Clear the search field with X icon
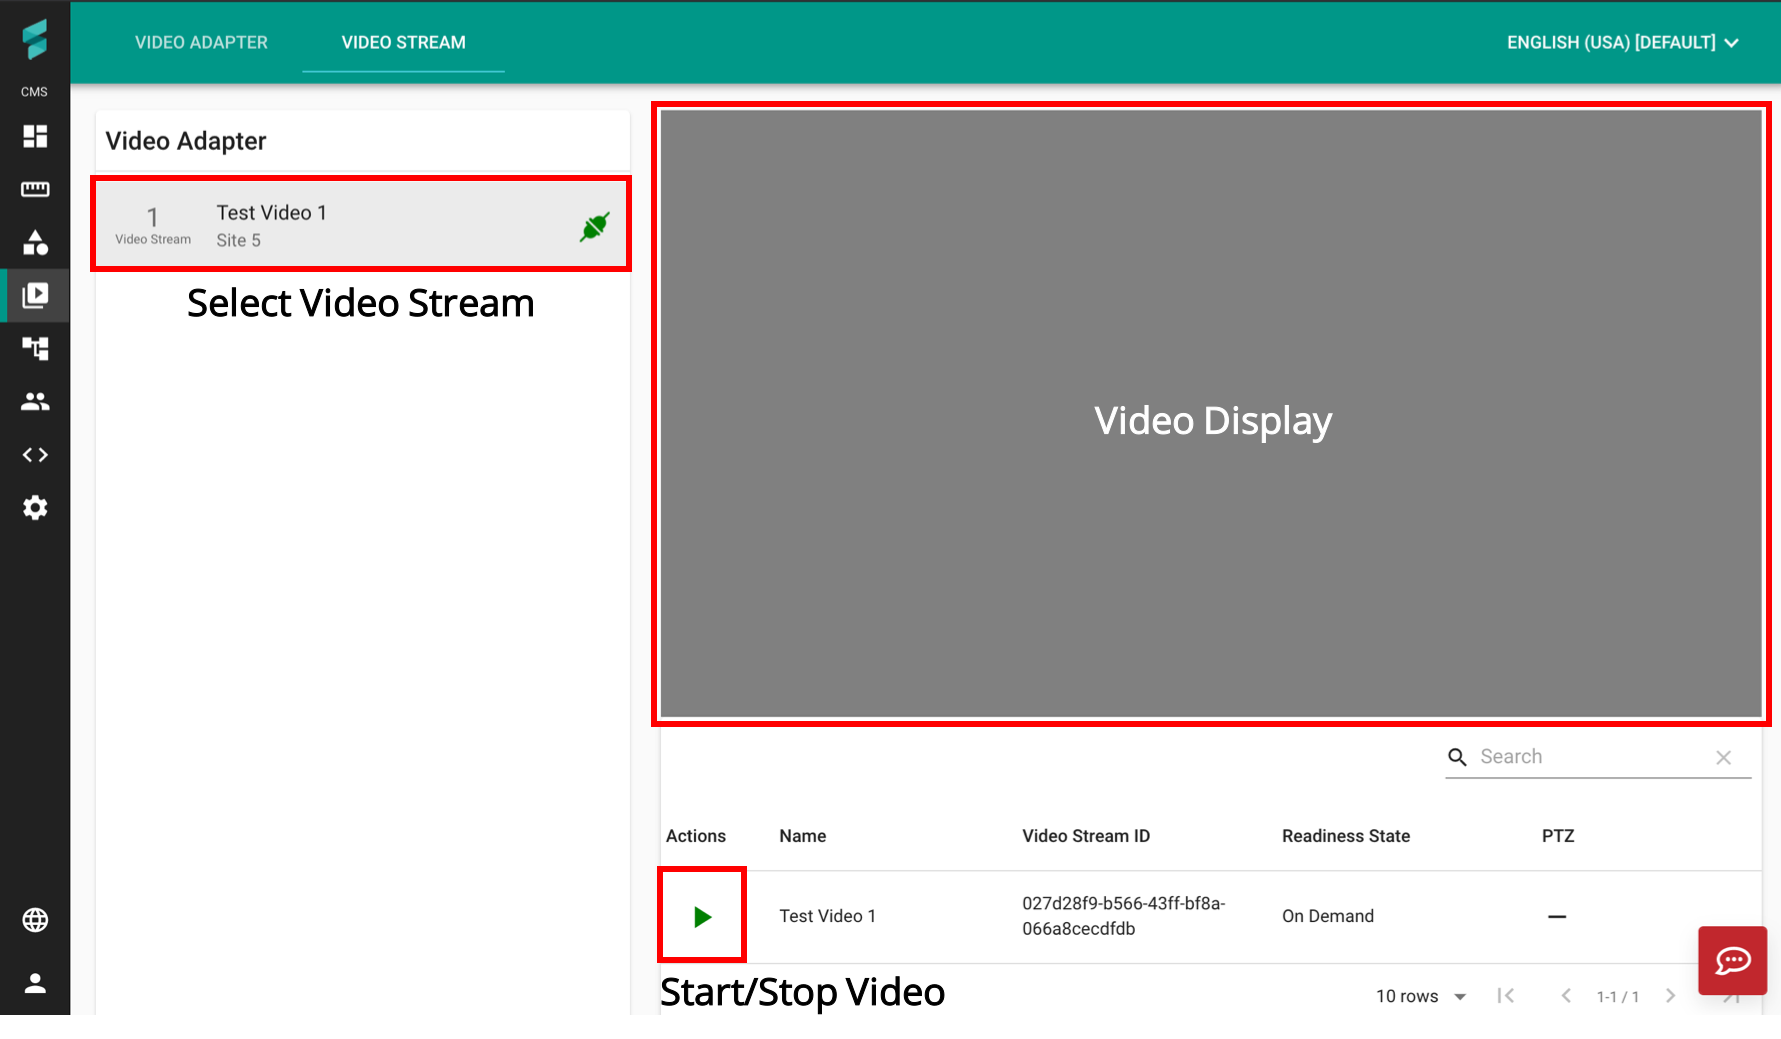The width and height of the screenshot is (1781, 1039). (1723, 757)
